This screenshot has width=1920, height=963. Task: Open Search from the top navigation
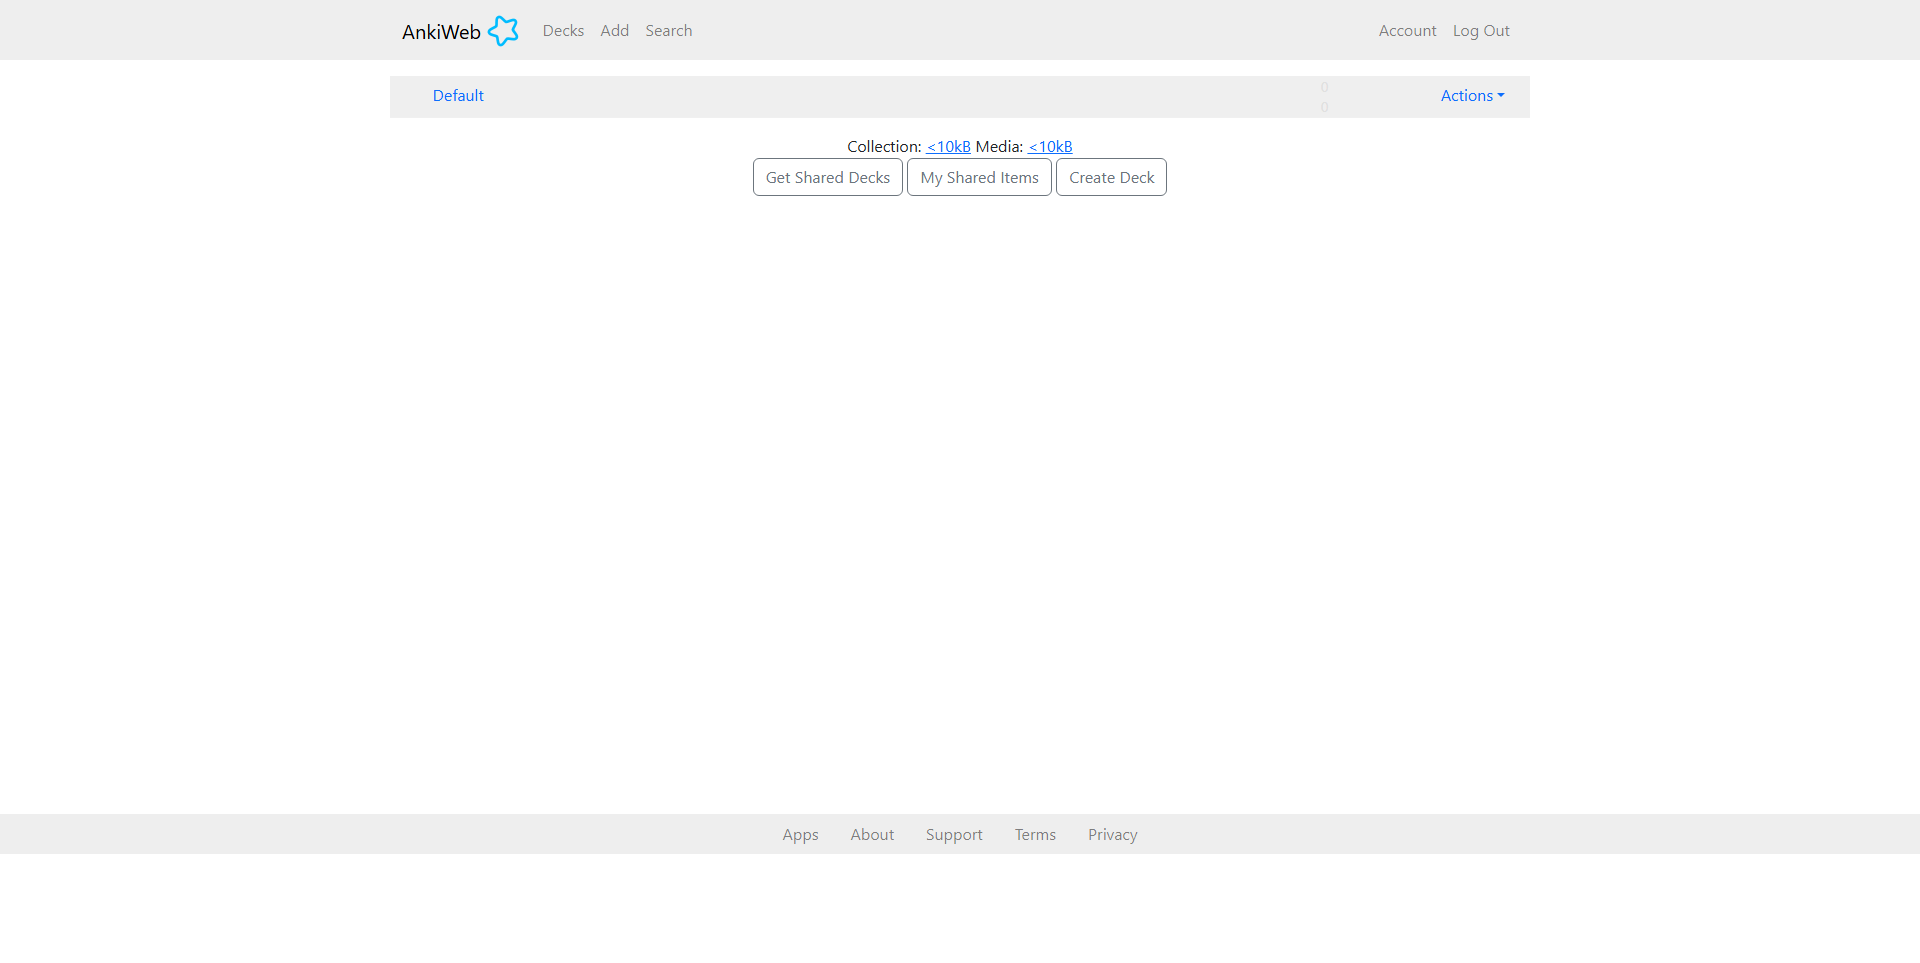tap(668, 31)
